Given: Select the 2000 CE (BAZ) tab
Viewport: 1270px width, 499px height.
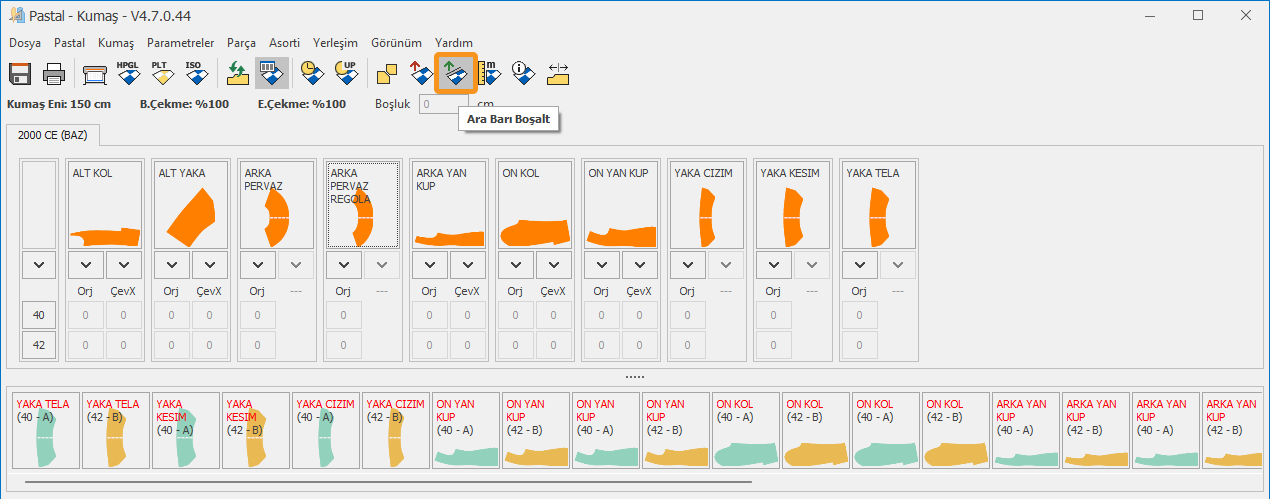Looking at the screenshot, I should [52, 135].
